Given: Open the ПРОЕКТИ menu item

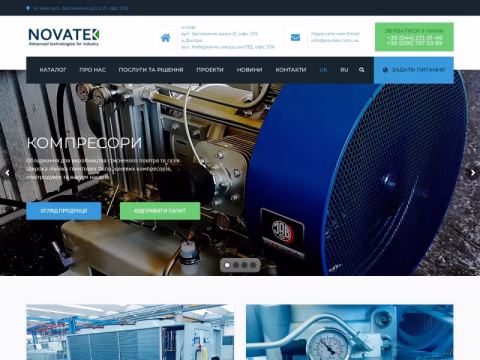Looking at the screenshot, I should coord(210,70).
